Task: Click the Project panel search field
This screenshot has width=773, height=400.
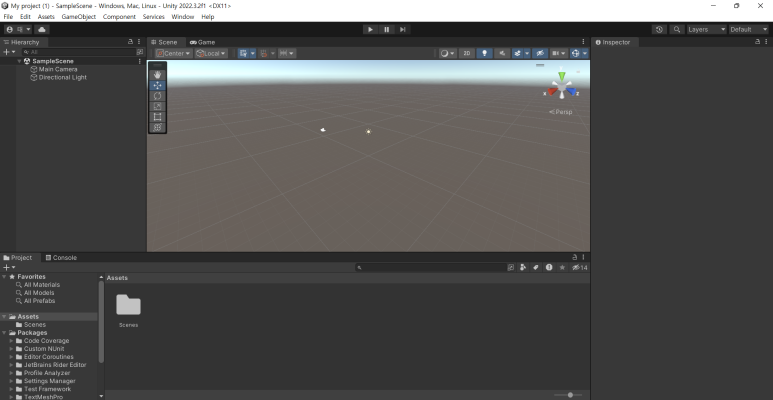Action: pos(430,267)
